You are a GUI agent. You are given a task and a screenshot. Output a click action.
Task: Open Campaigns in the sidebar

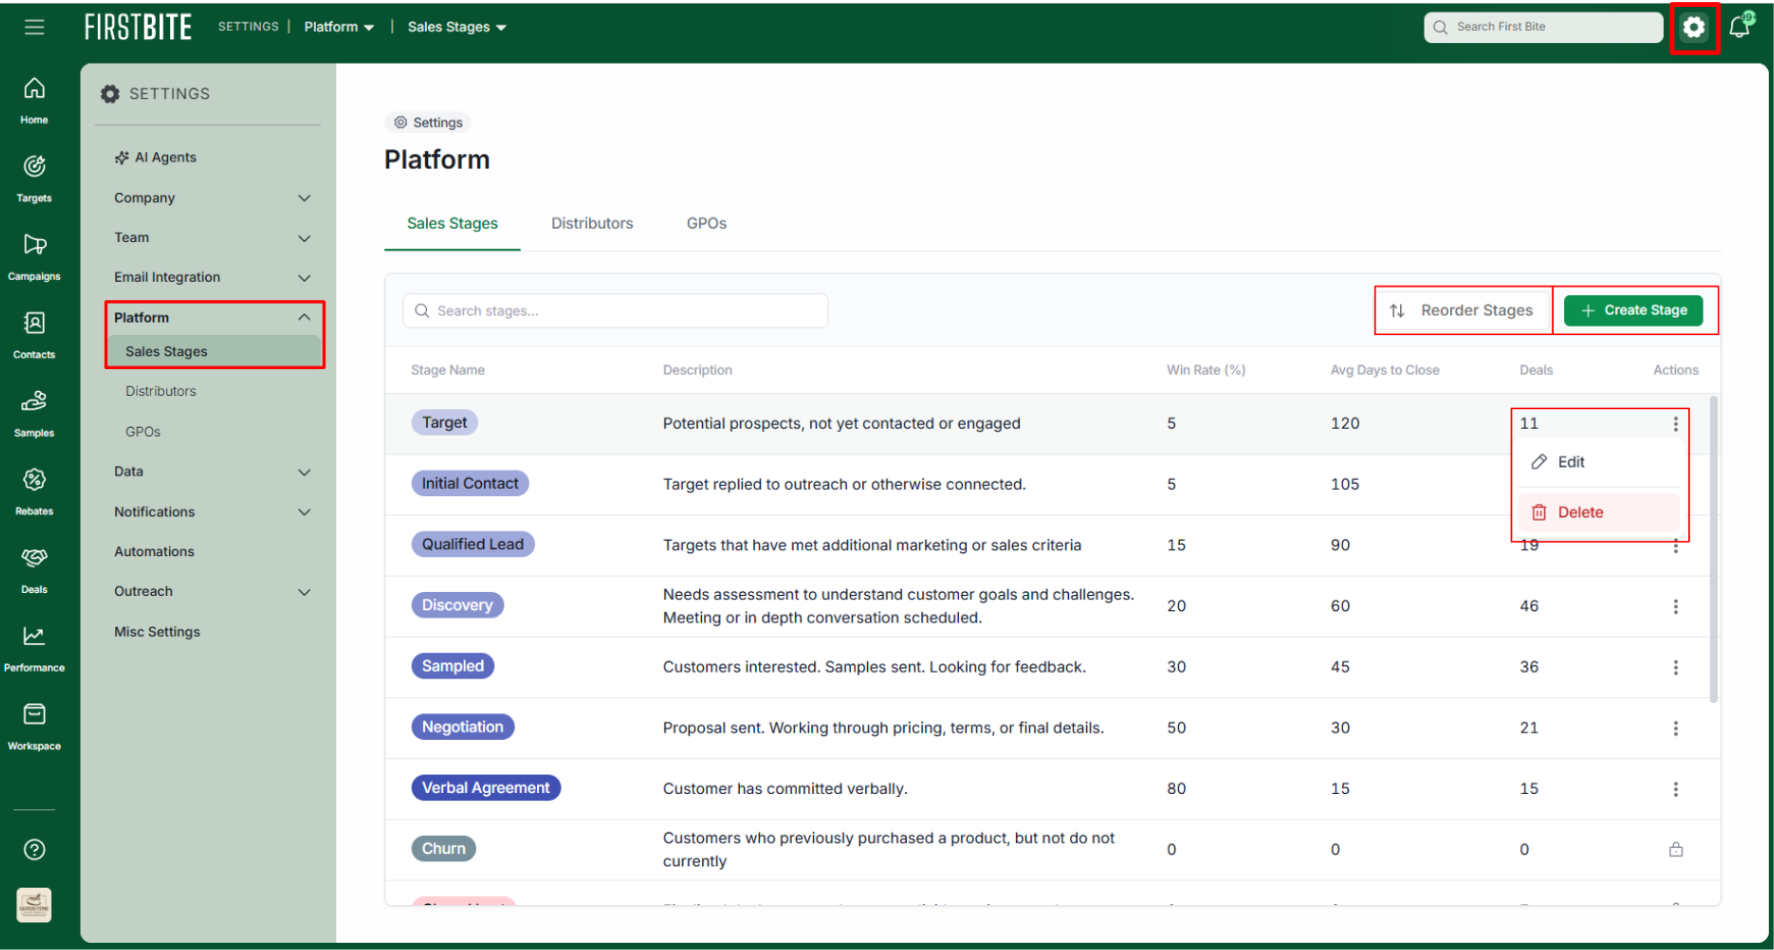click(34, 257)
